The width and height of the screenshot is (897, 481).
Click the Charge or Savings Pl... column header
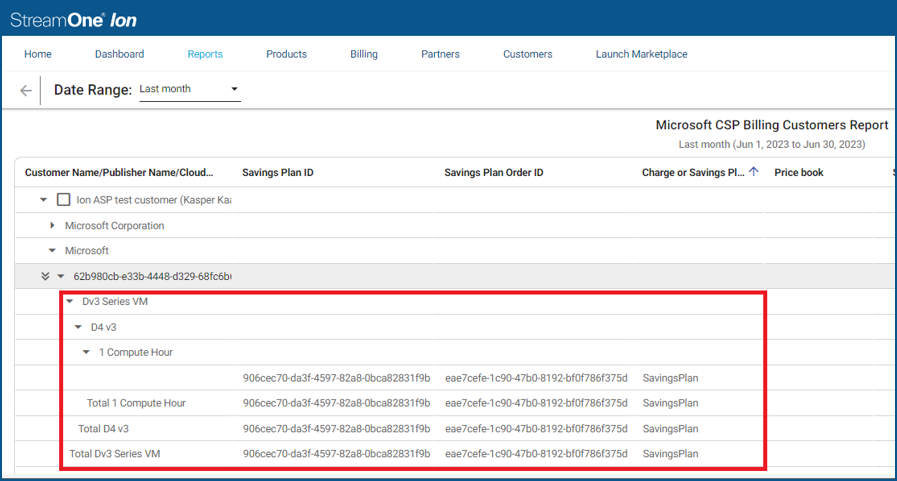pyautogui.click(x=693, y=173)
